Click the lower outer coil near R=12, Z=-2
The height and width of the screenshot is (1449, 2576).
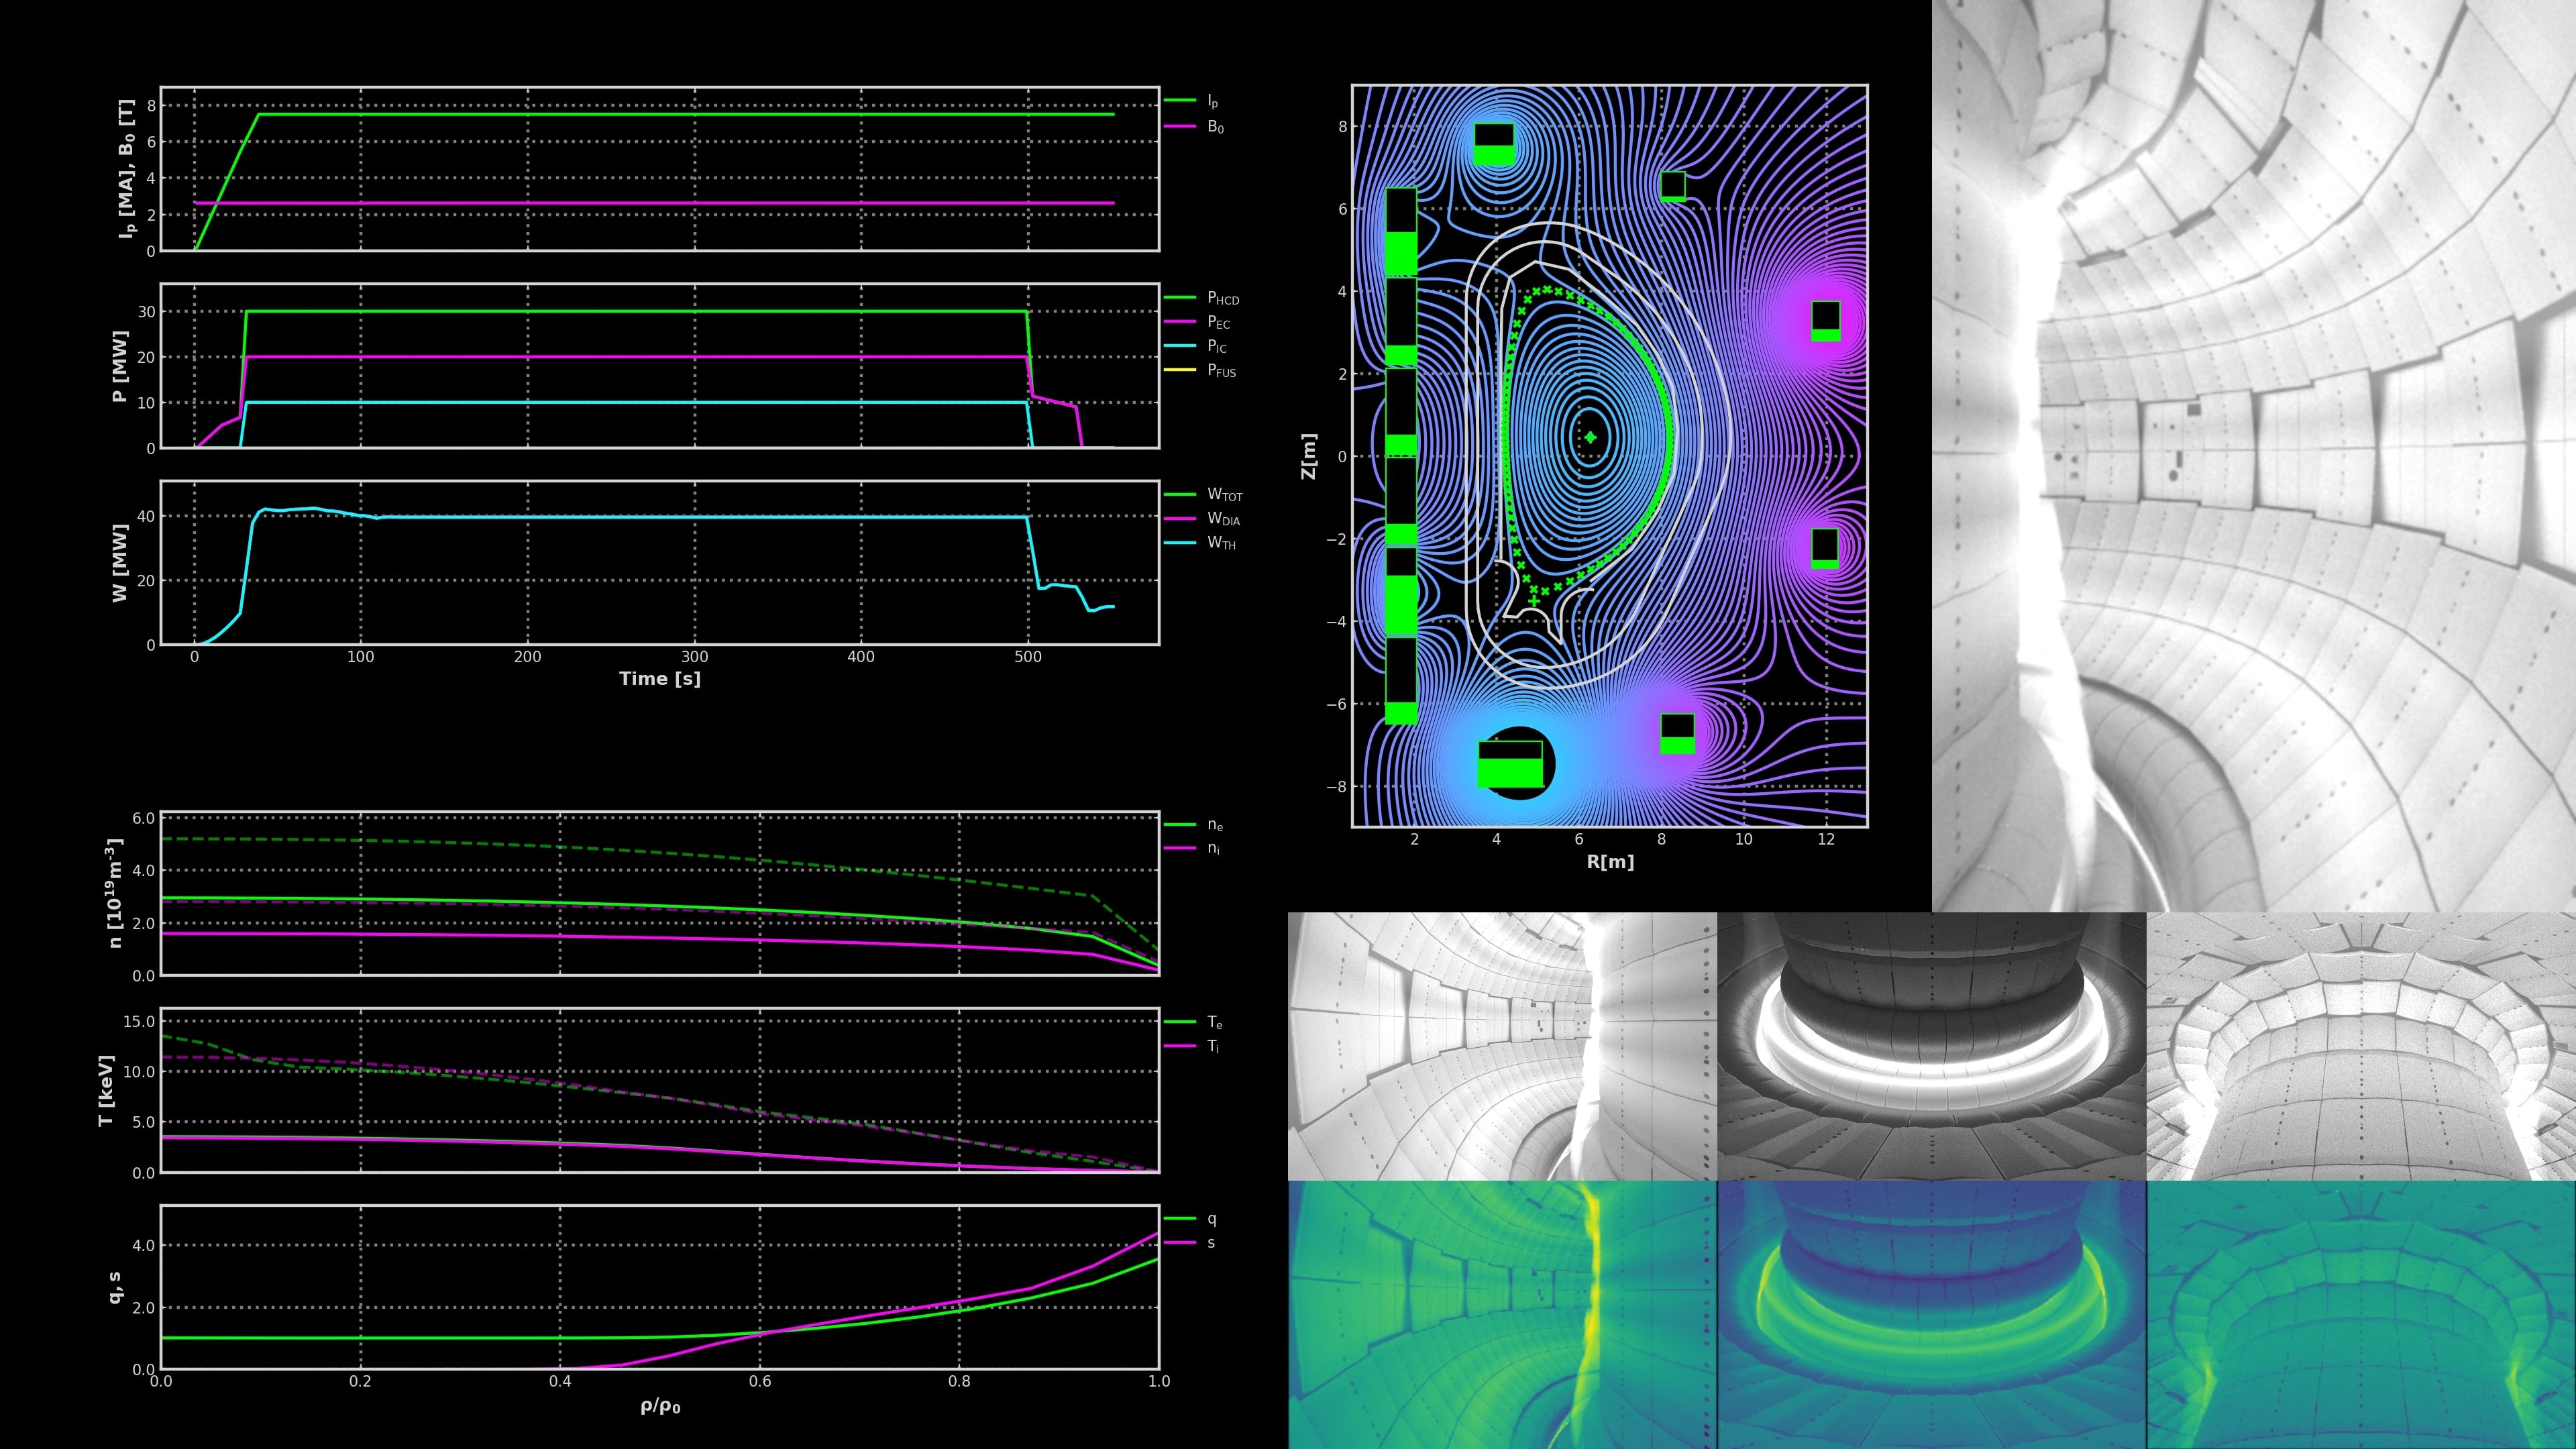(x=1825, y=548)
